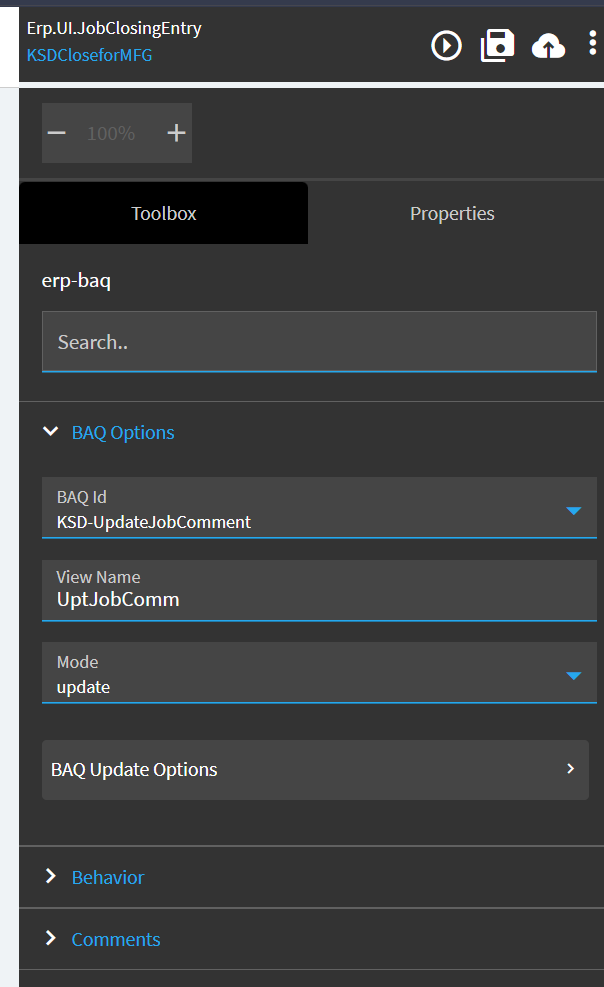
Task: Click the View Name text field
Action: click(x=319, y=600)
